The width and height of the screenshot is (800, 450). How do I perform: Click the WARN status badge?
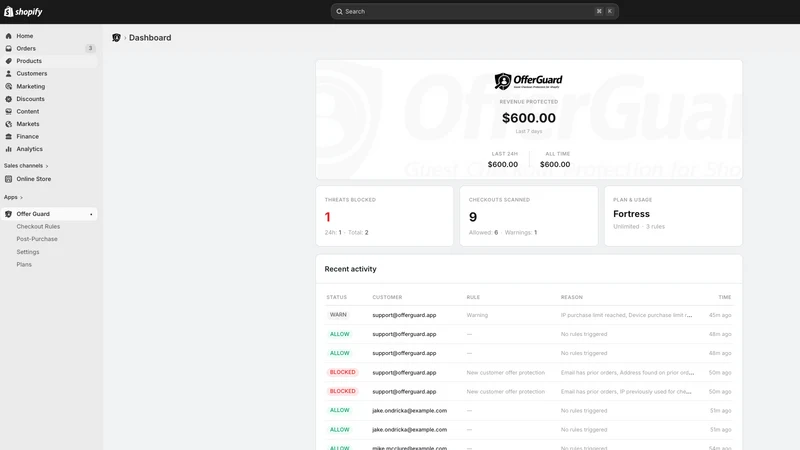click(x=338, y=315)
